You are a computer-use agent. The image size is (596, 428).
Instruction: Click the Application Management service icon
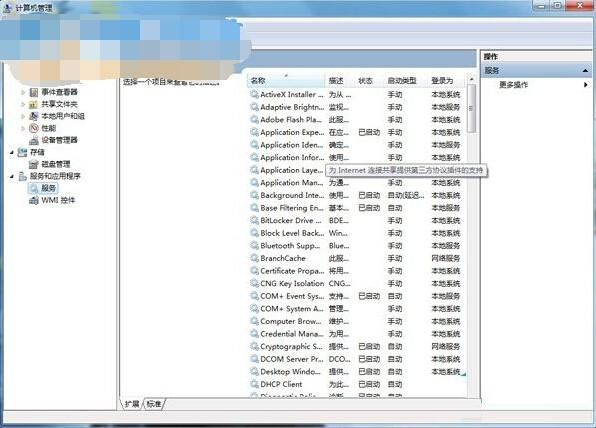pyautogui.click(x=254, y=182)
